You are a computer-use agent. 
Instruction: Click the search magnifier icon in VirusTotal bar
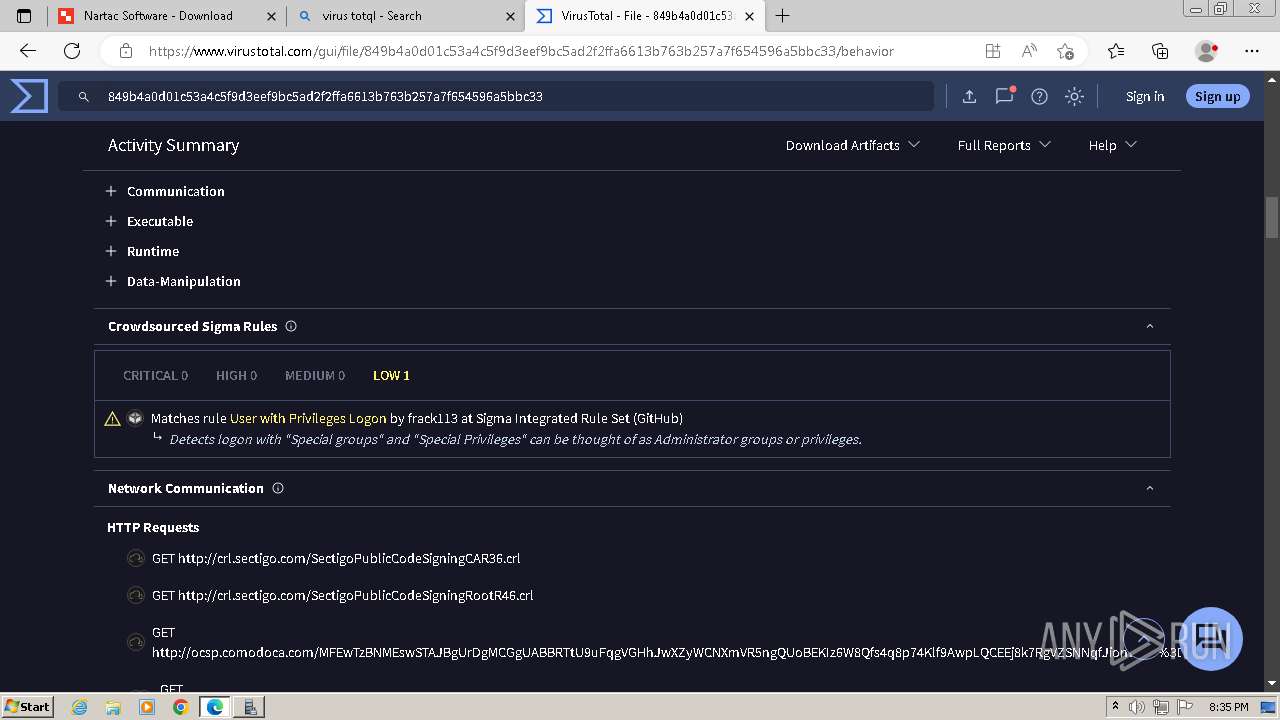click(x=84, y=97)
